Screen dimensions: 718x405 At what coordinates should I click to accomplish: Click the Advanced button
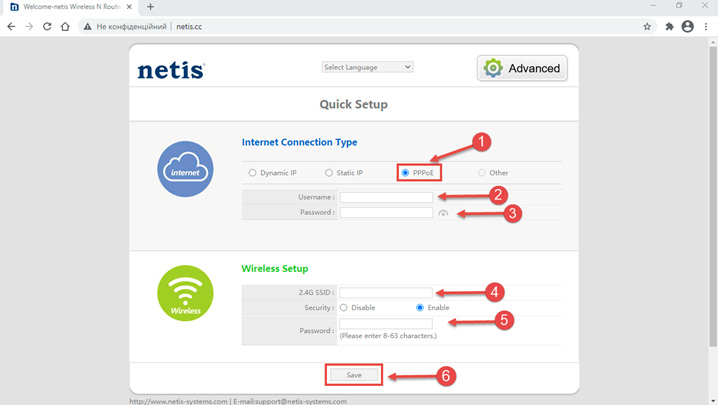(522, 68)
